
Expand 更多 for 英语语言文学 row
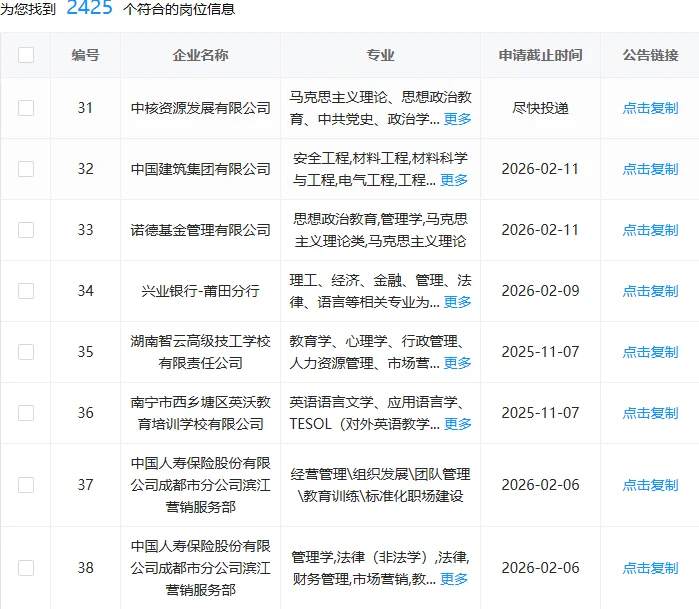point(457,424)
